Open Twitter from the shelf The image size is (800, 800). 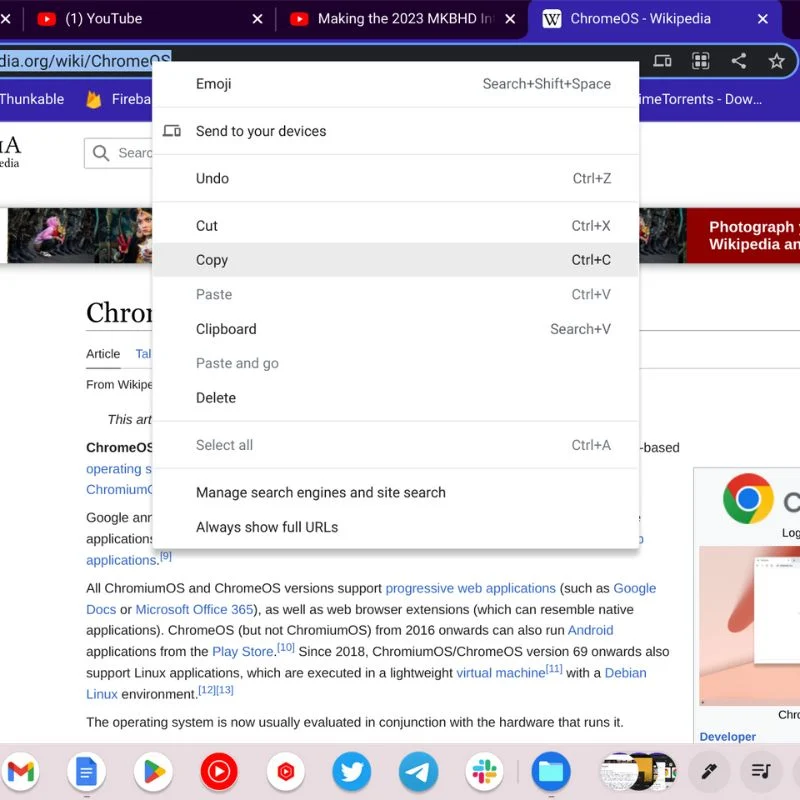(x=352, y=771)
